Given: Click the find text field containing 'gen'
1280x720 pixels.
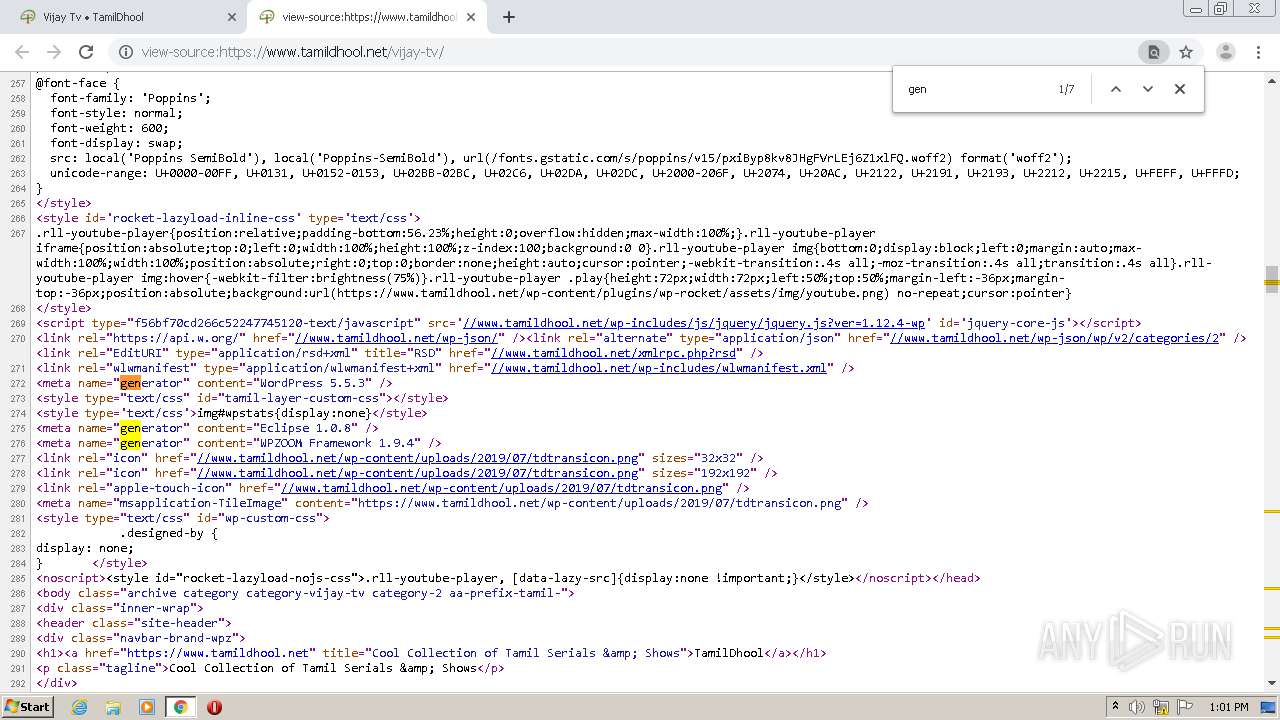Looking at the screenshot, I should 975,89.
